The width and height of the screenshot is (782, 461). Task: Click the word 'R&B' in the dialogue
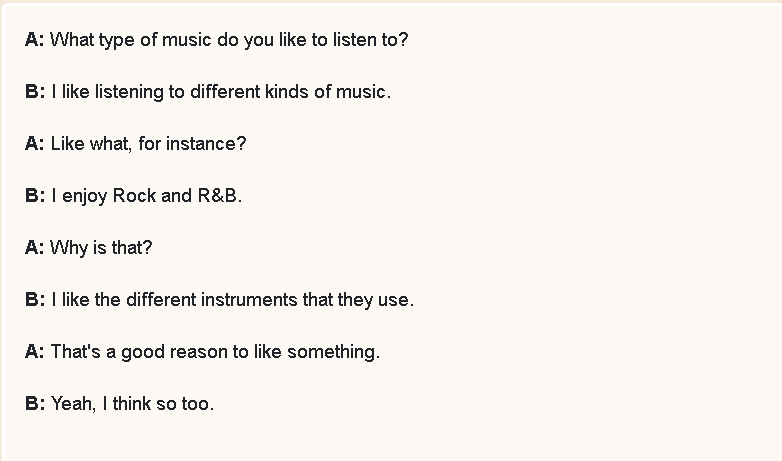[x=217, y=195]
